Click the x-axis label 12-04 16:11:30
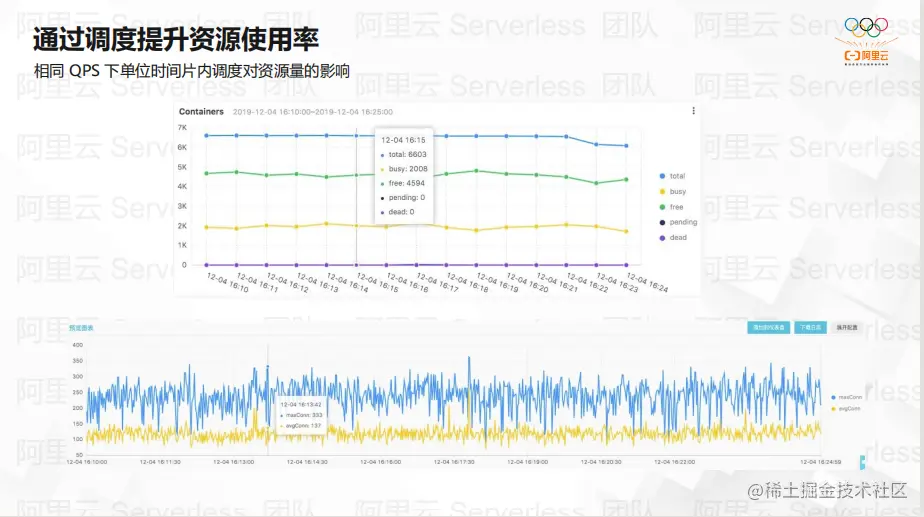Image resolution: width=924 pixels, height=517 pixels. tap(160, 462)
